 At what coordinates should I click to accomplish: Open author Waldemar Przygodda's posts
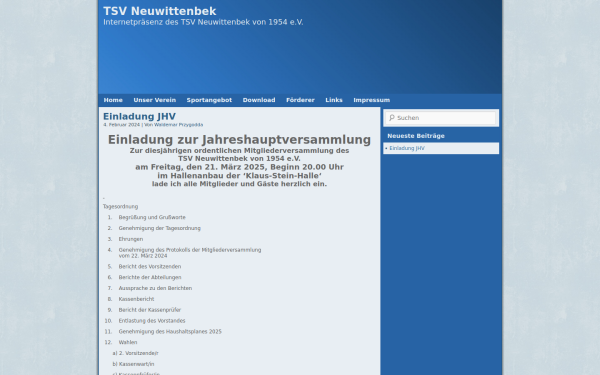pos(178,125)
